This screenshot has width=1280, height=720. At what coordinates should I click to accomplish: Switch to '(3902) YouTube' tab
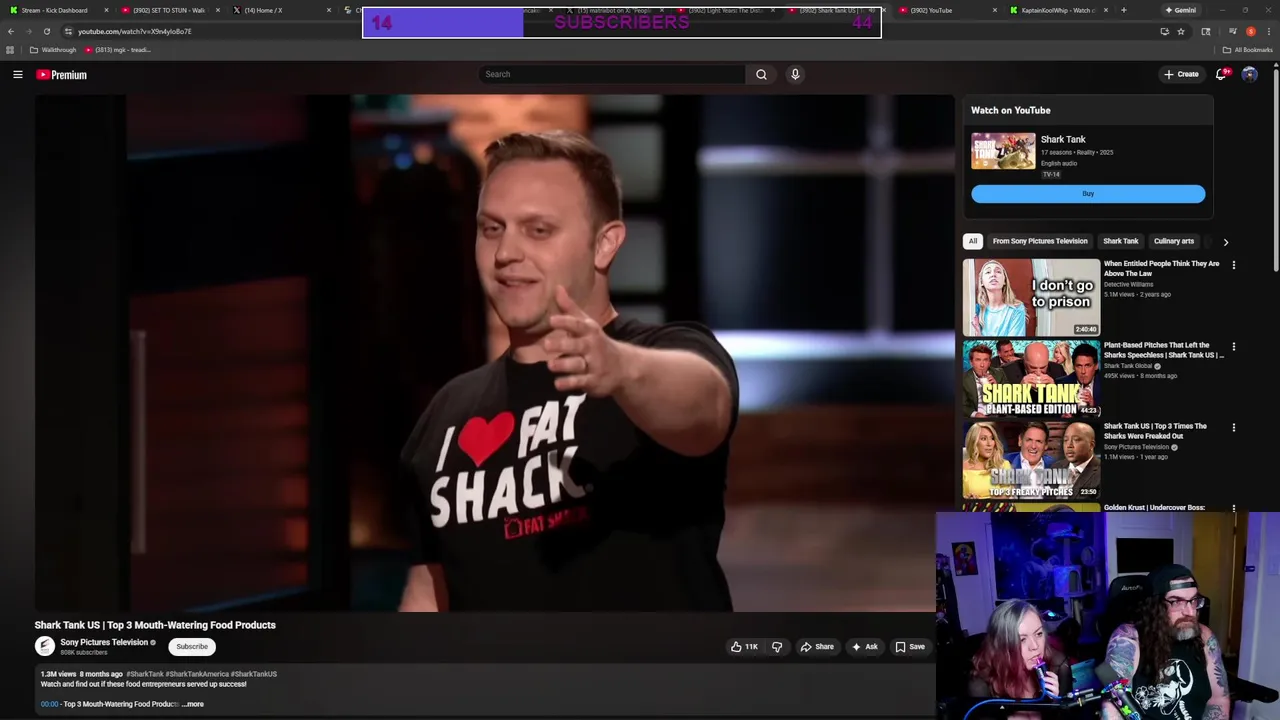(x=947, y=10)
